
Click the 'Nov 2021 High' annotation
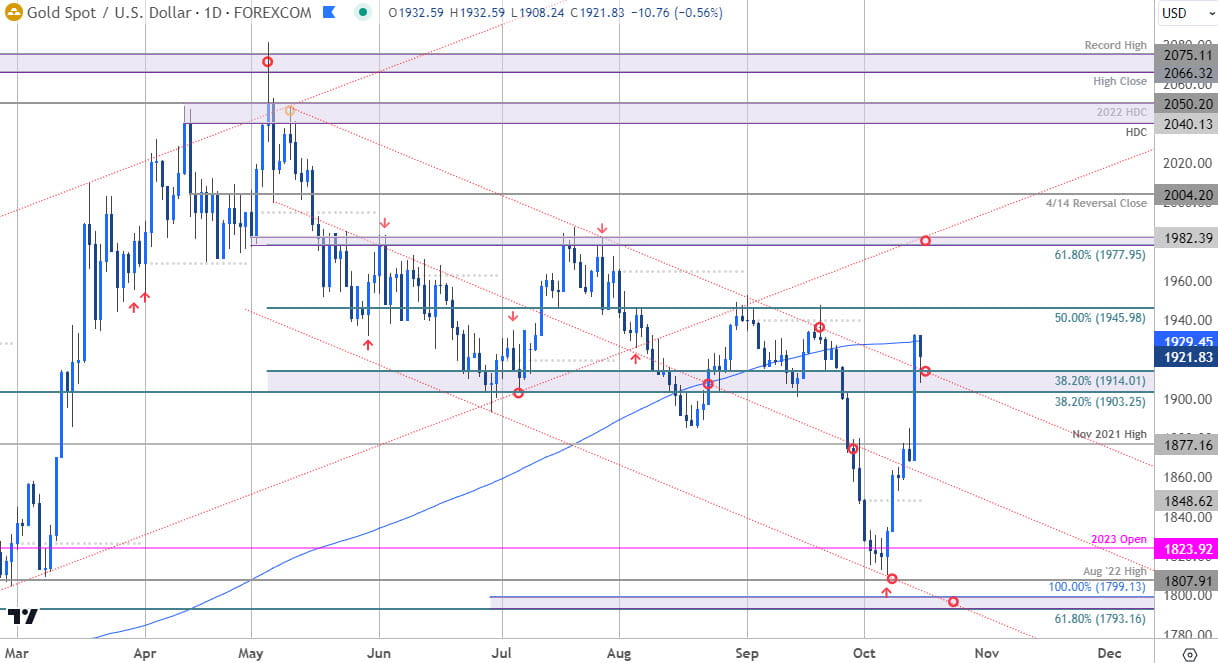(1110, 433)
